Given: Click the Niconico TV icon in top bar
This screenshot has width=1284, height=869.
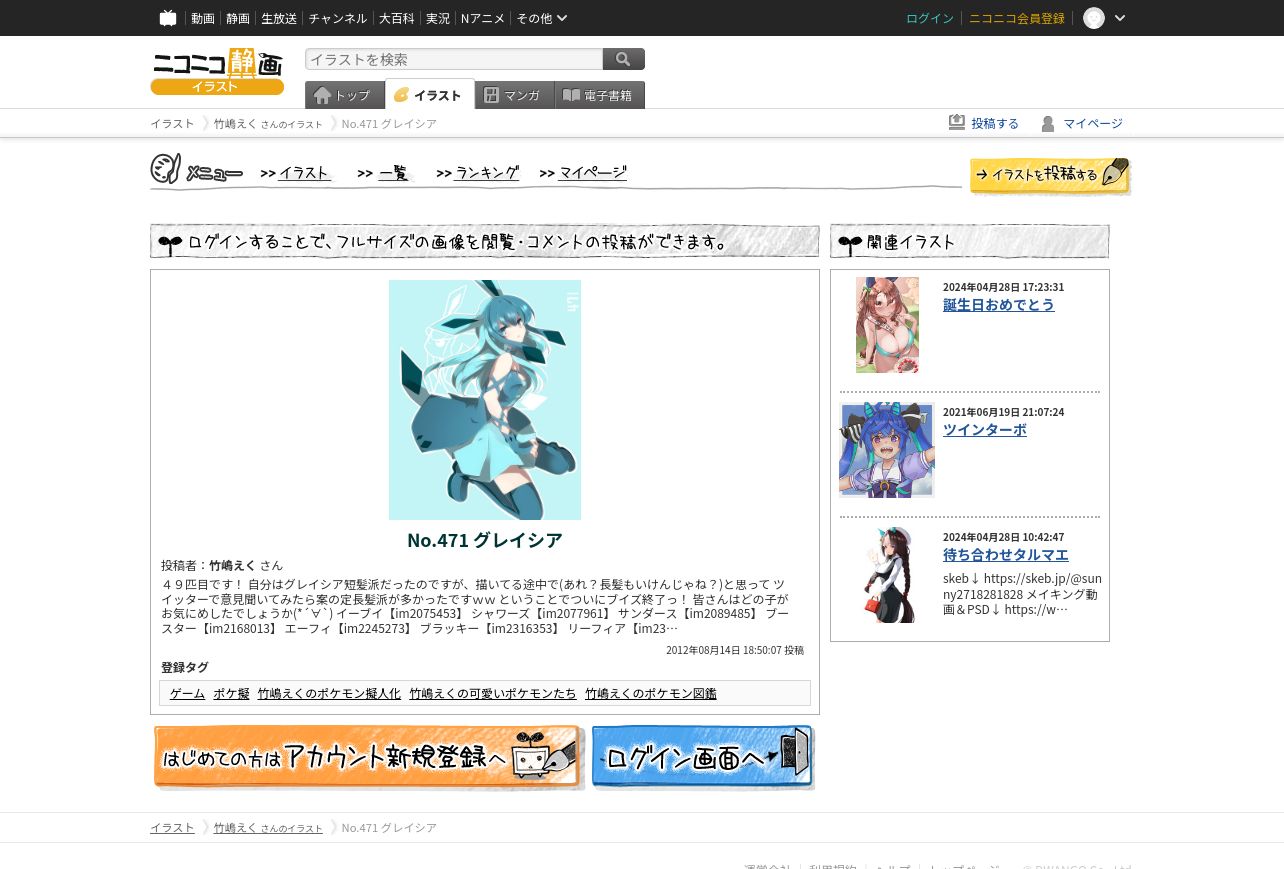Looking at the screenshot, I should [x=168, y=18].
